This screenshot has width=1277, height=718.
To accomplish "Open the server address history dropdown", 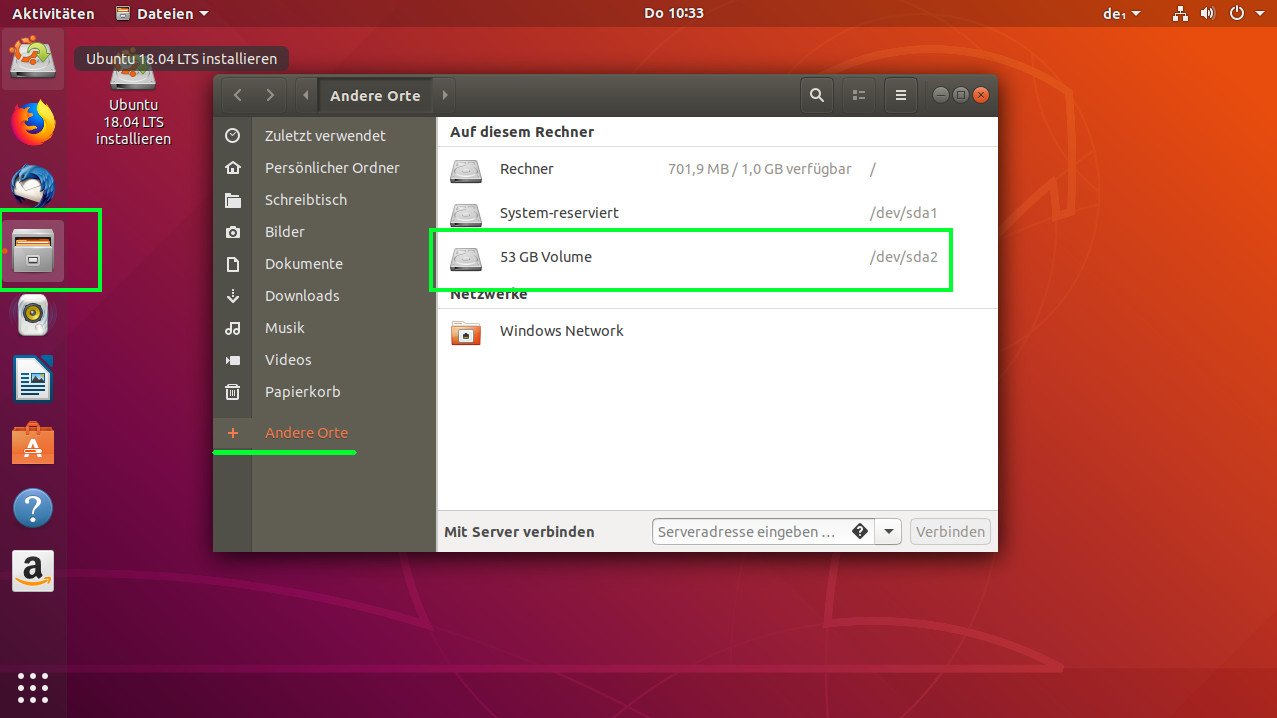I will coord(888,531).
